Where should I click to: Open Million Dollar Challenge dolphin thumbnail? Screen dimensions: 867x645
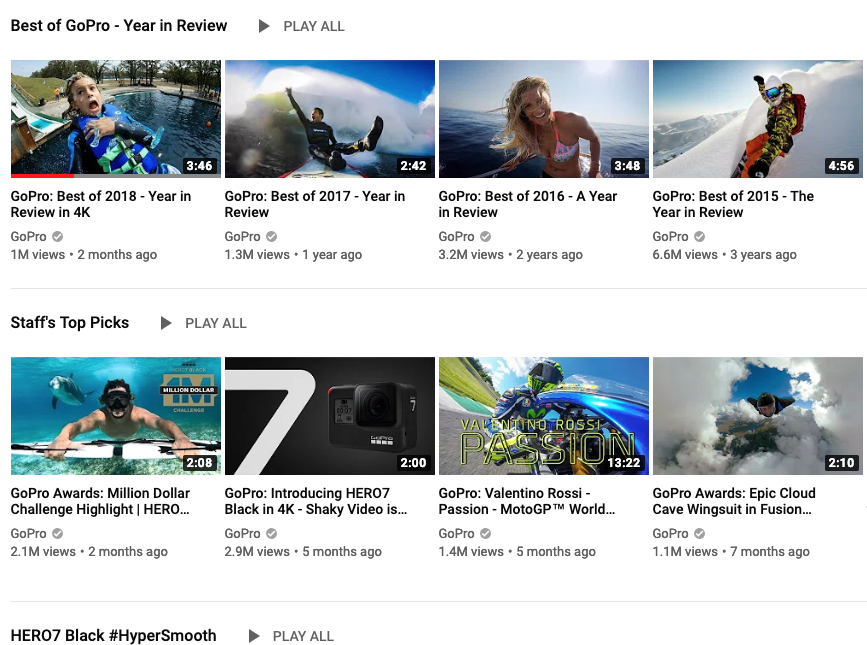tap(116, 416)
